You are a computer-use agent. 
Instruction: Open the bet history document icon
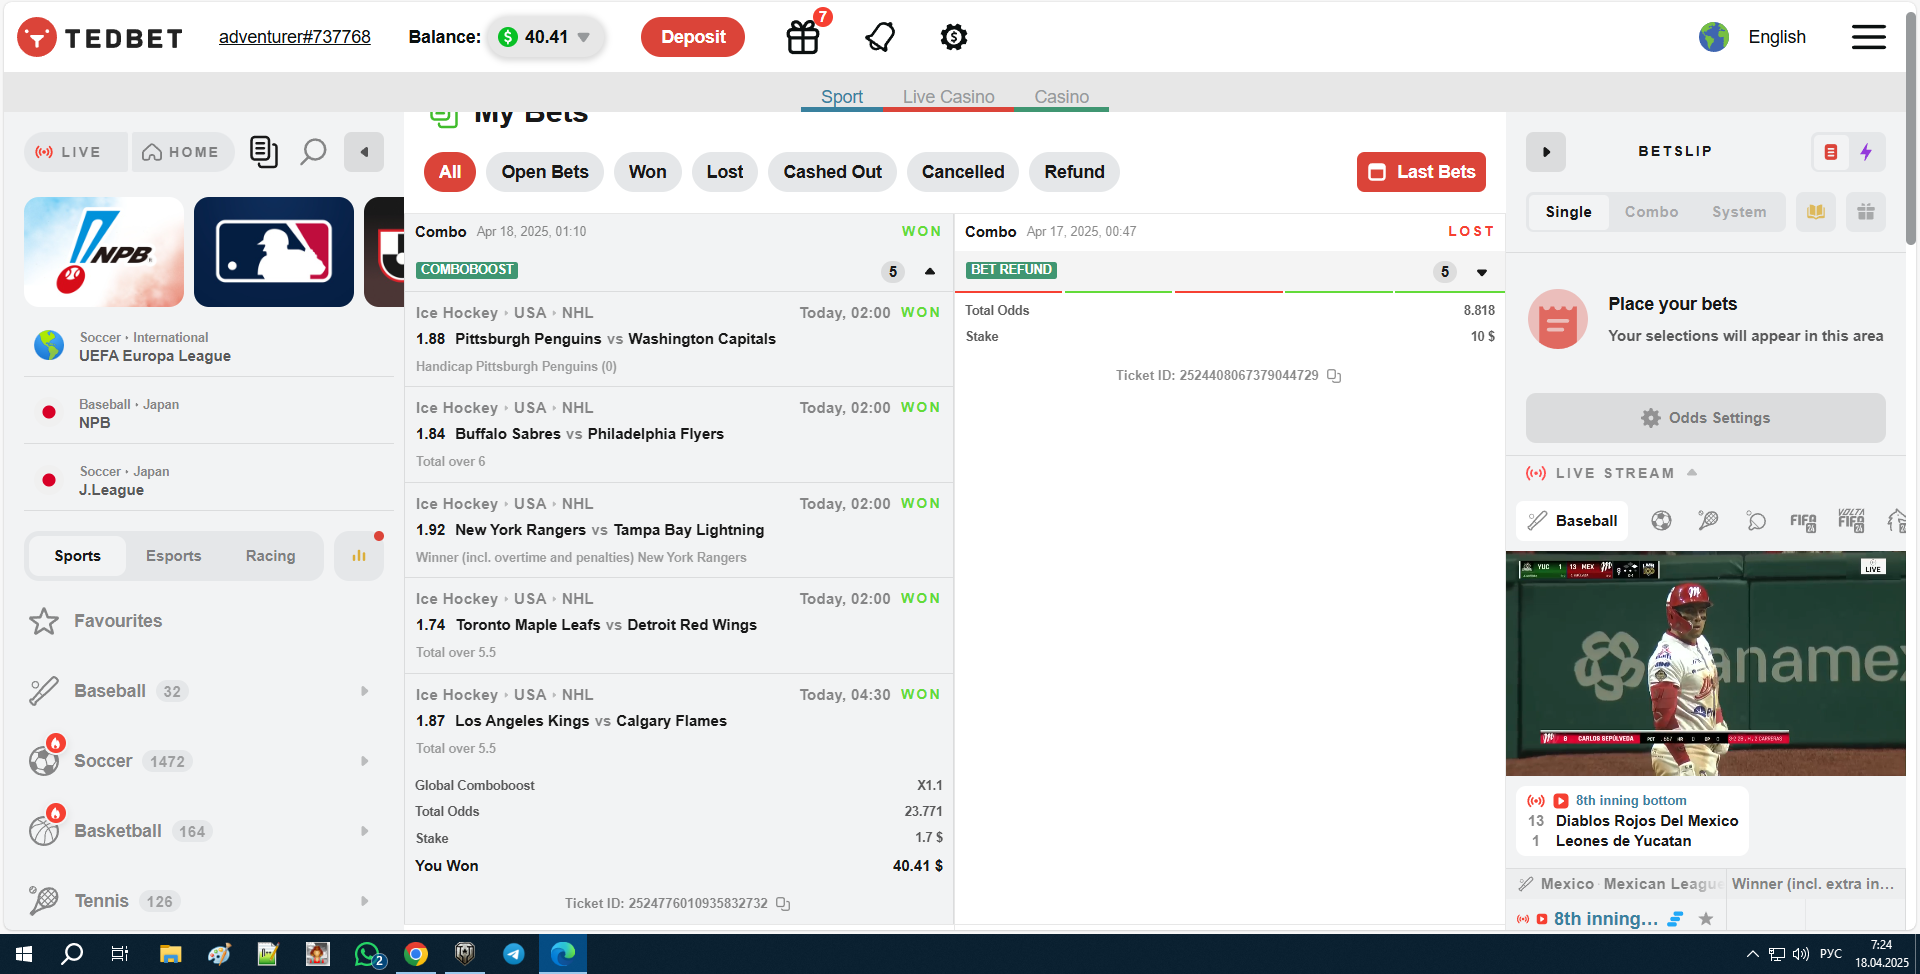(x=263, y=152)
